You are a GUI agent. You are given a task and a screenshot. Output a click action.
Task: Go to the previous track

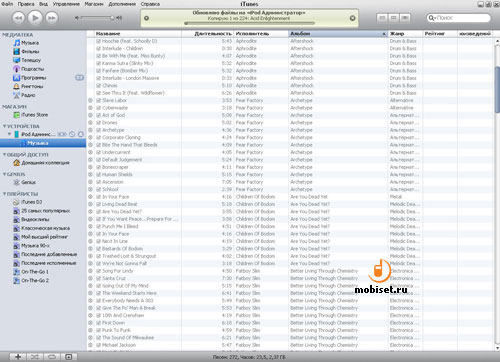(x=18, y=18)
